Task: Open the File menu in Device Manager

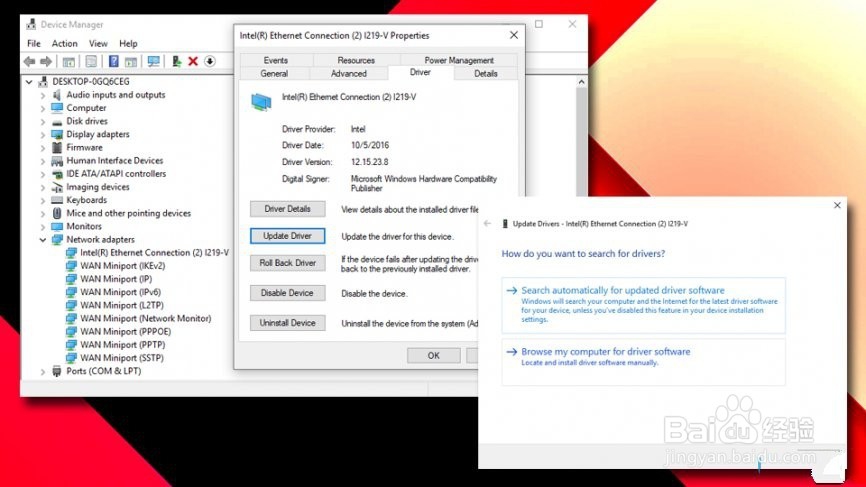Action: tap(34, 44)
